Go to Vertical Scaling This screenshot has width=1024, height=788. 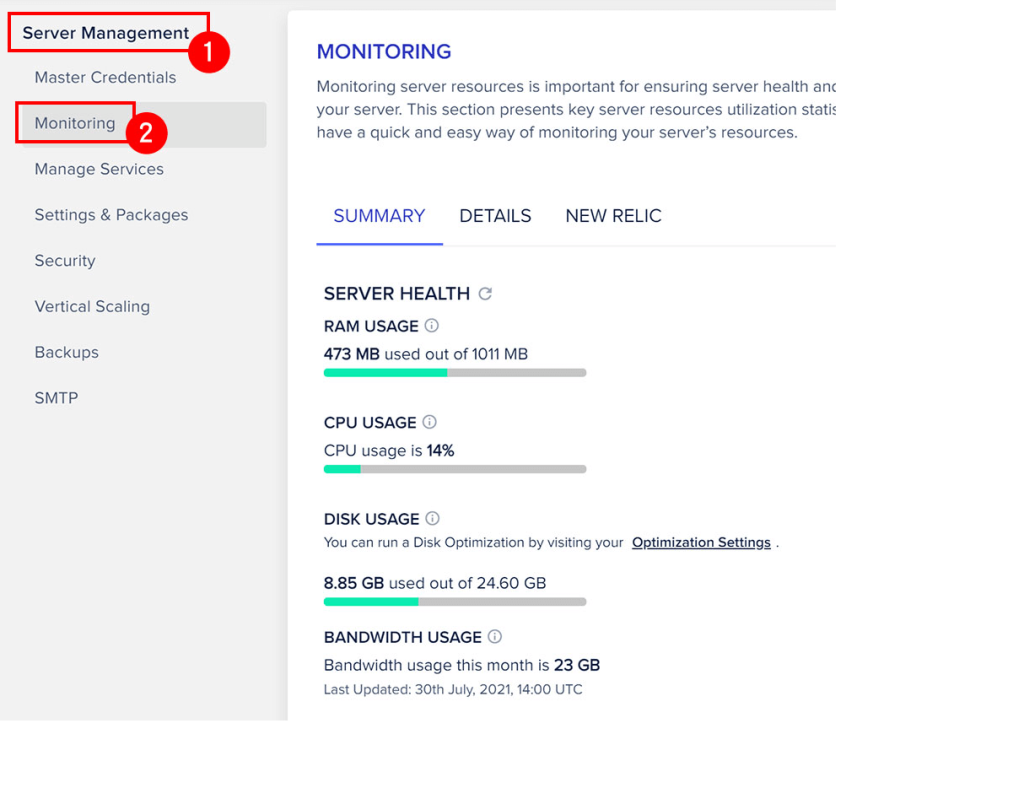[92, 306]
